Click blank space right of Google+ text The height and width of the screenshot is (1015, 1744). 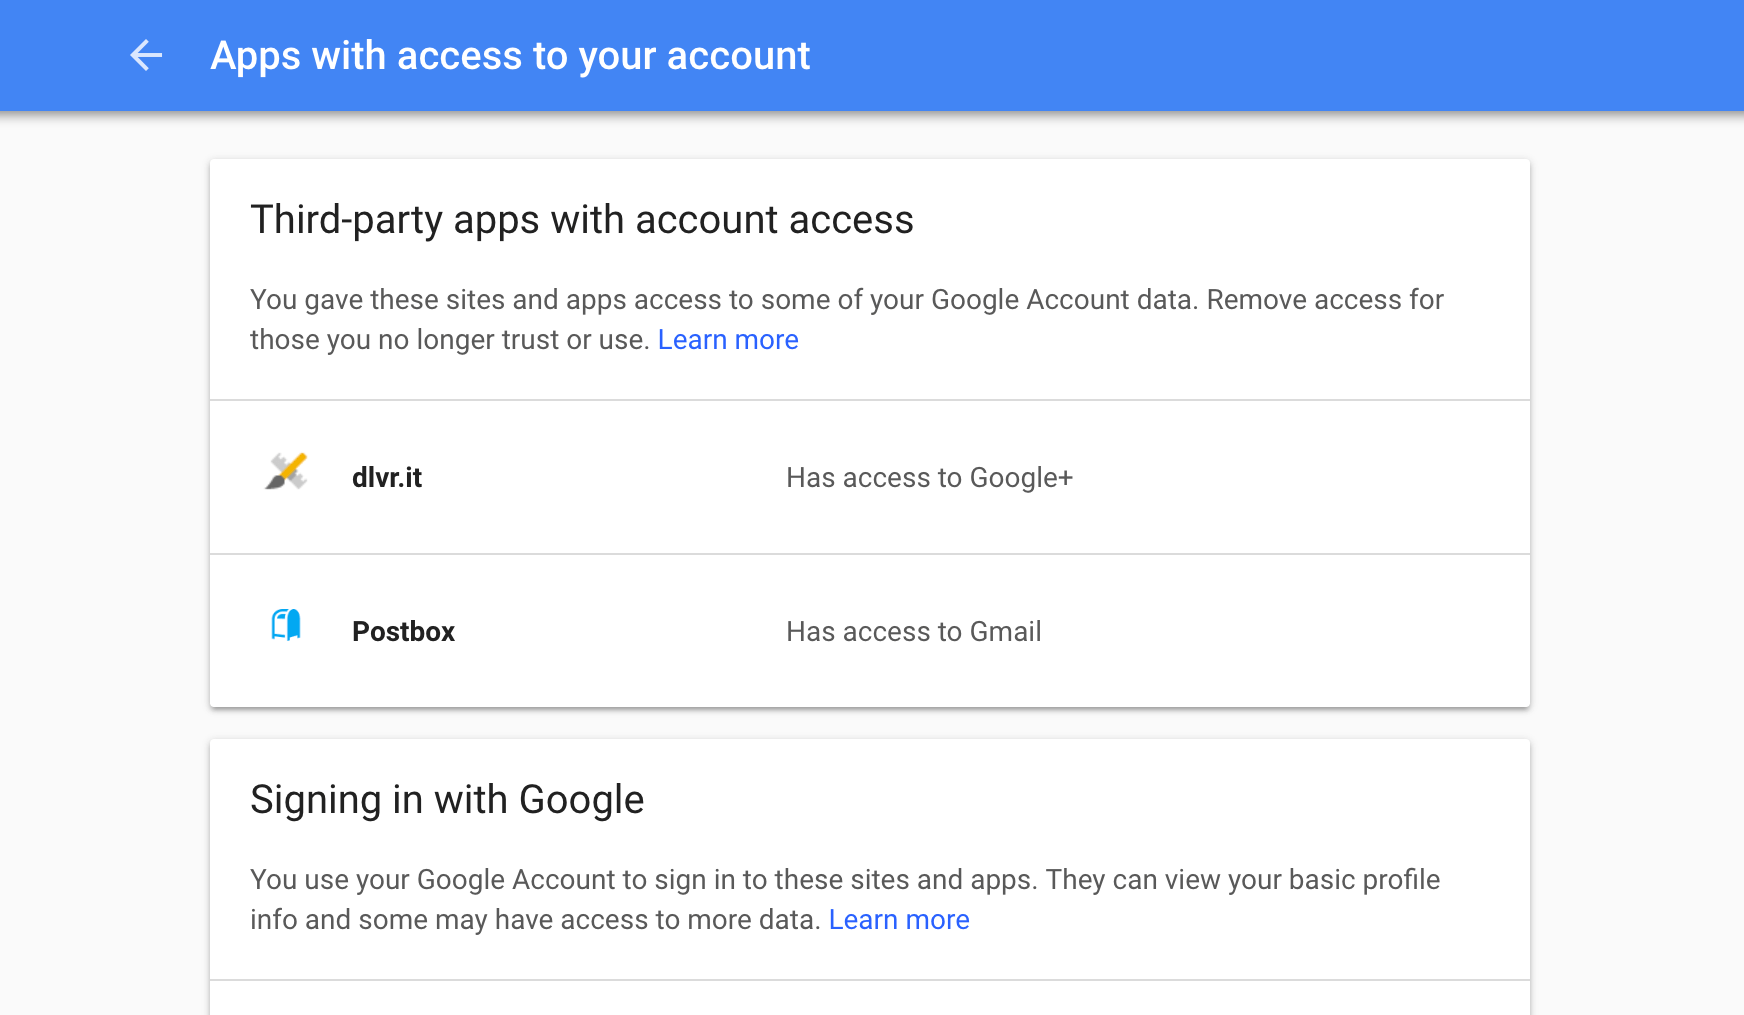pos(1300,478)
